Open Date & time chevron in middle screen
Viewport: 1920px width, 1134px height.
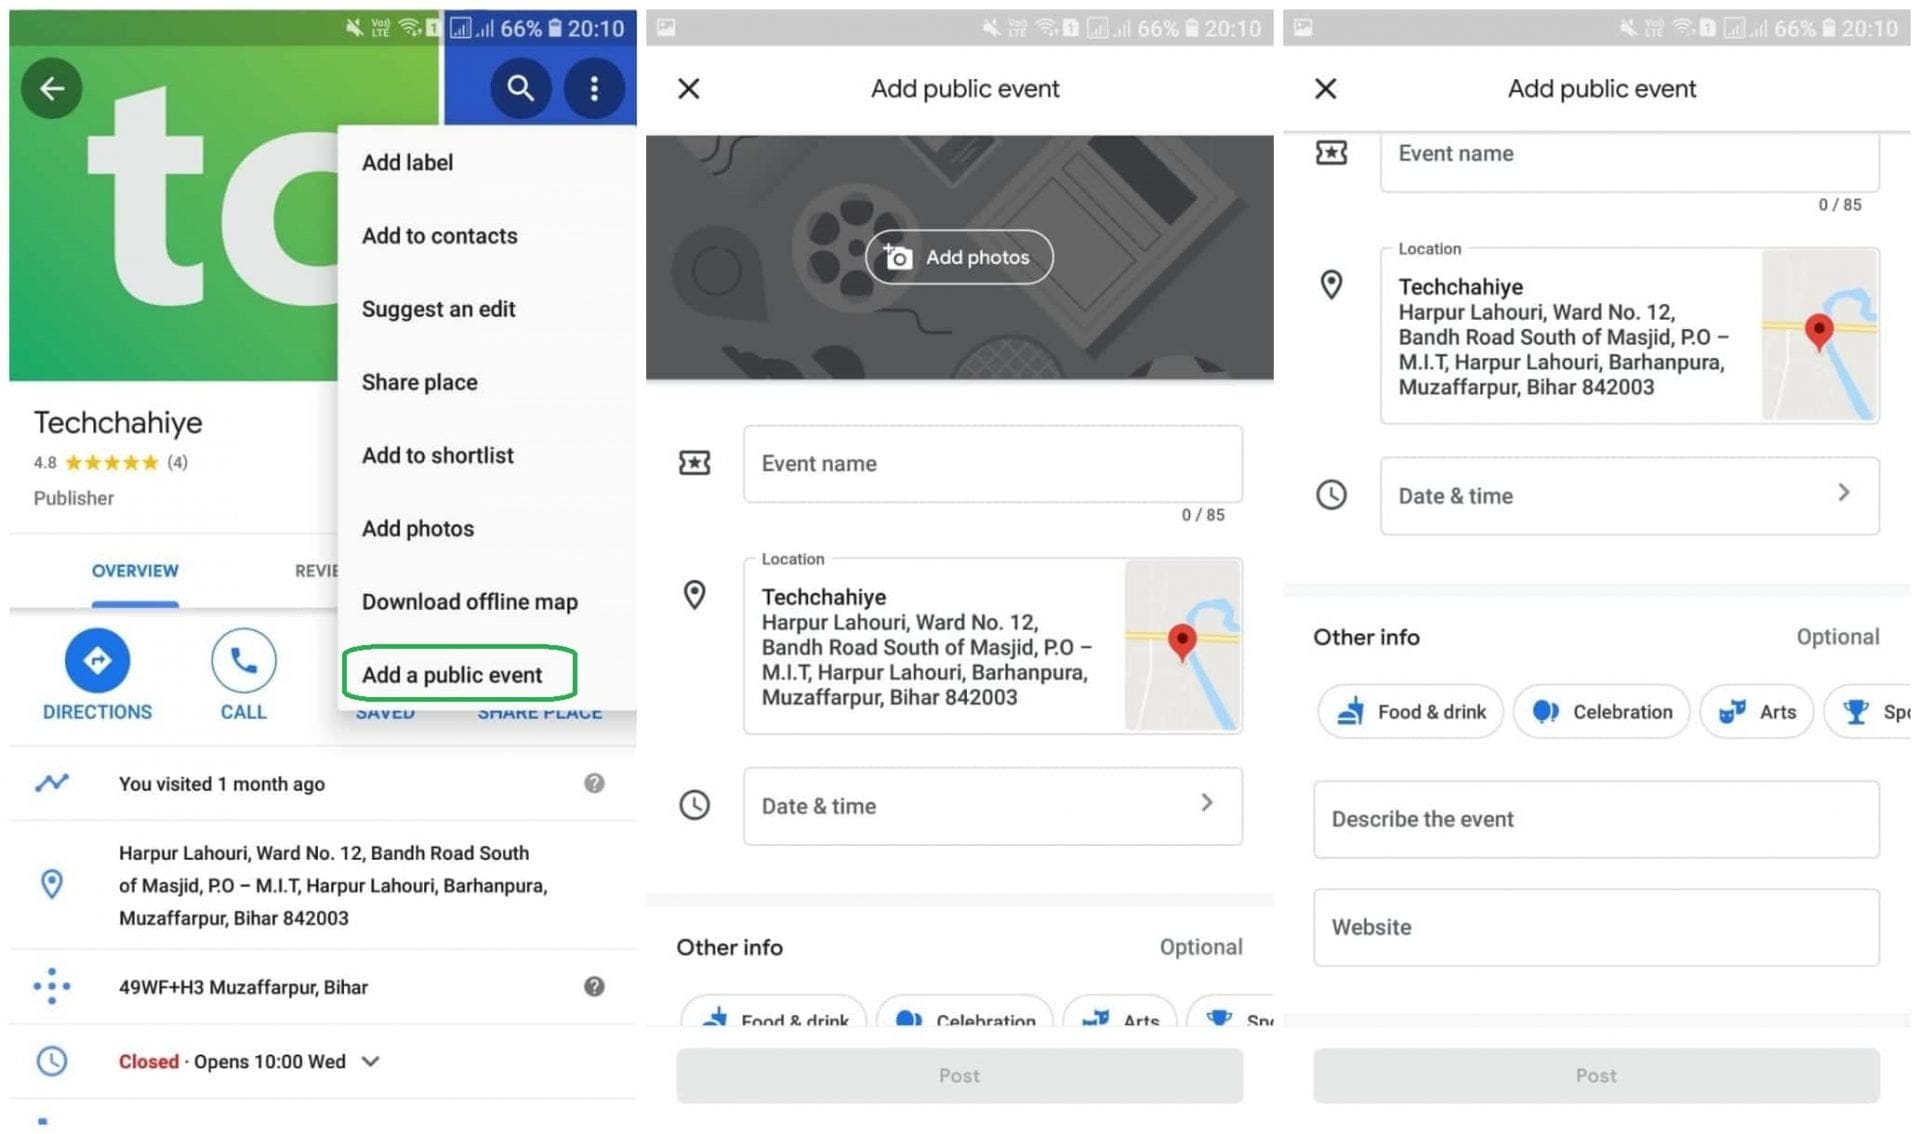pos(1207,803)
